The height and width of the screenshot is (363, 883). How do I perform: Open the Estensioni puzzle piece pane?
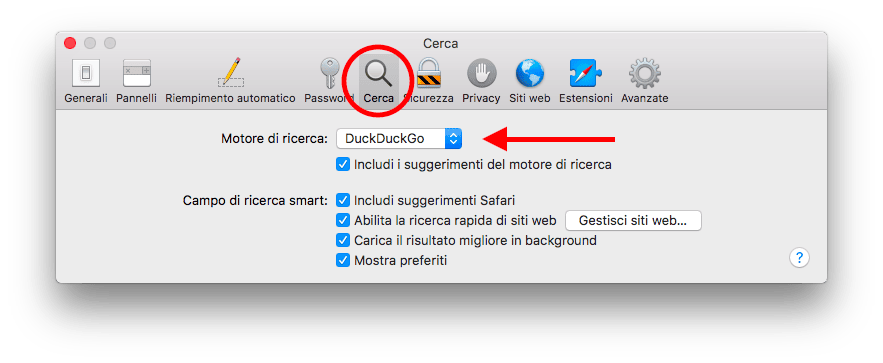point(586,82)
